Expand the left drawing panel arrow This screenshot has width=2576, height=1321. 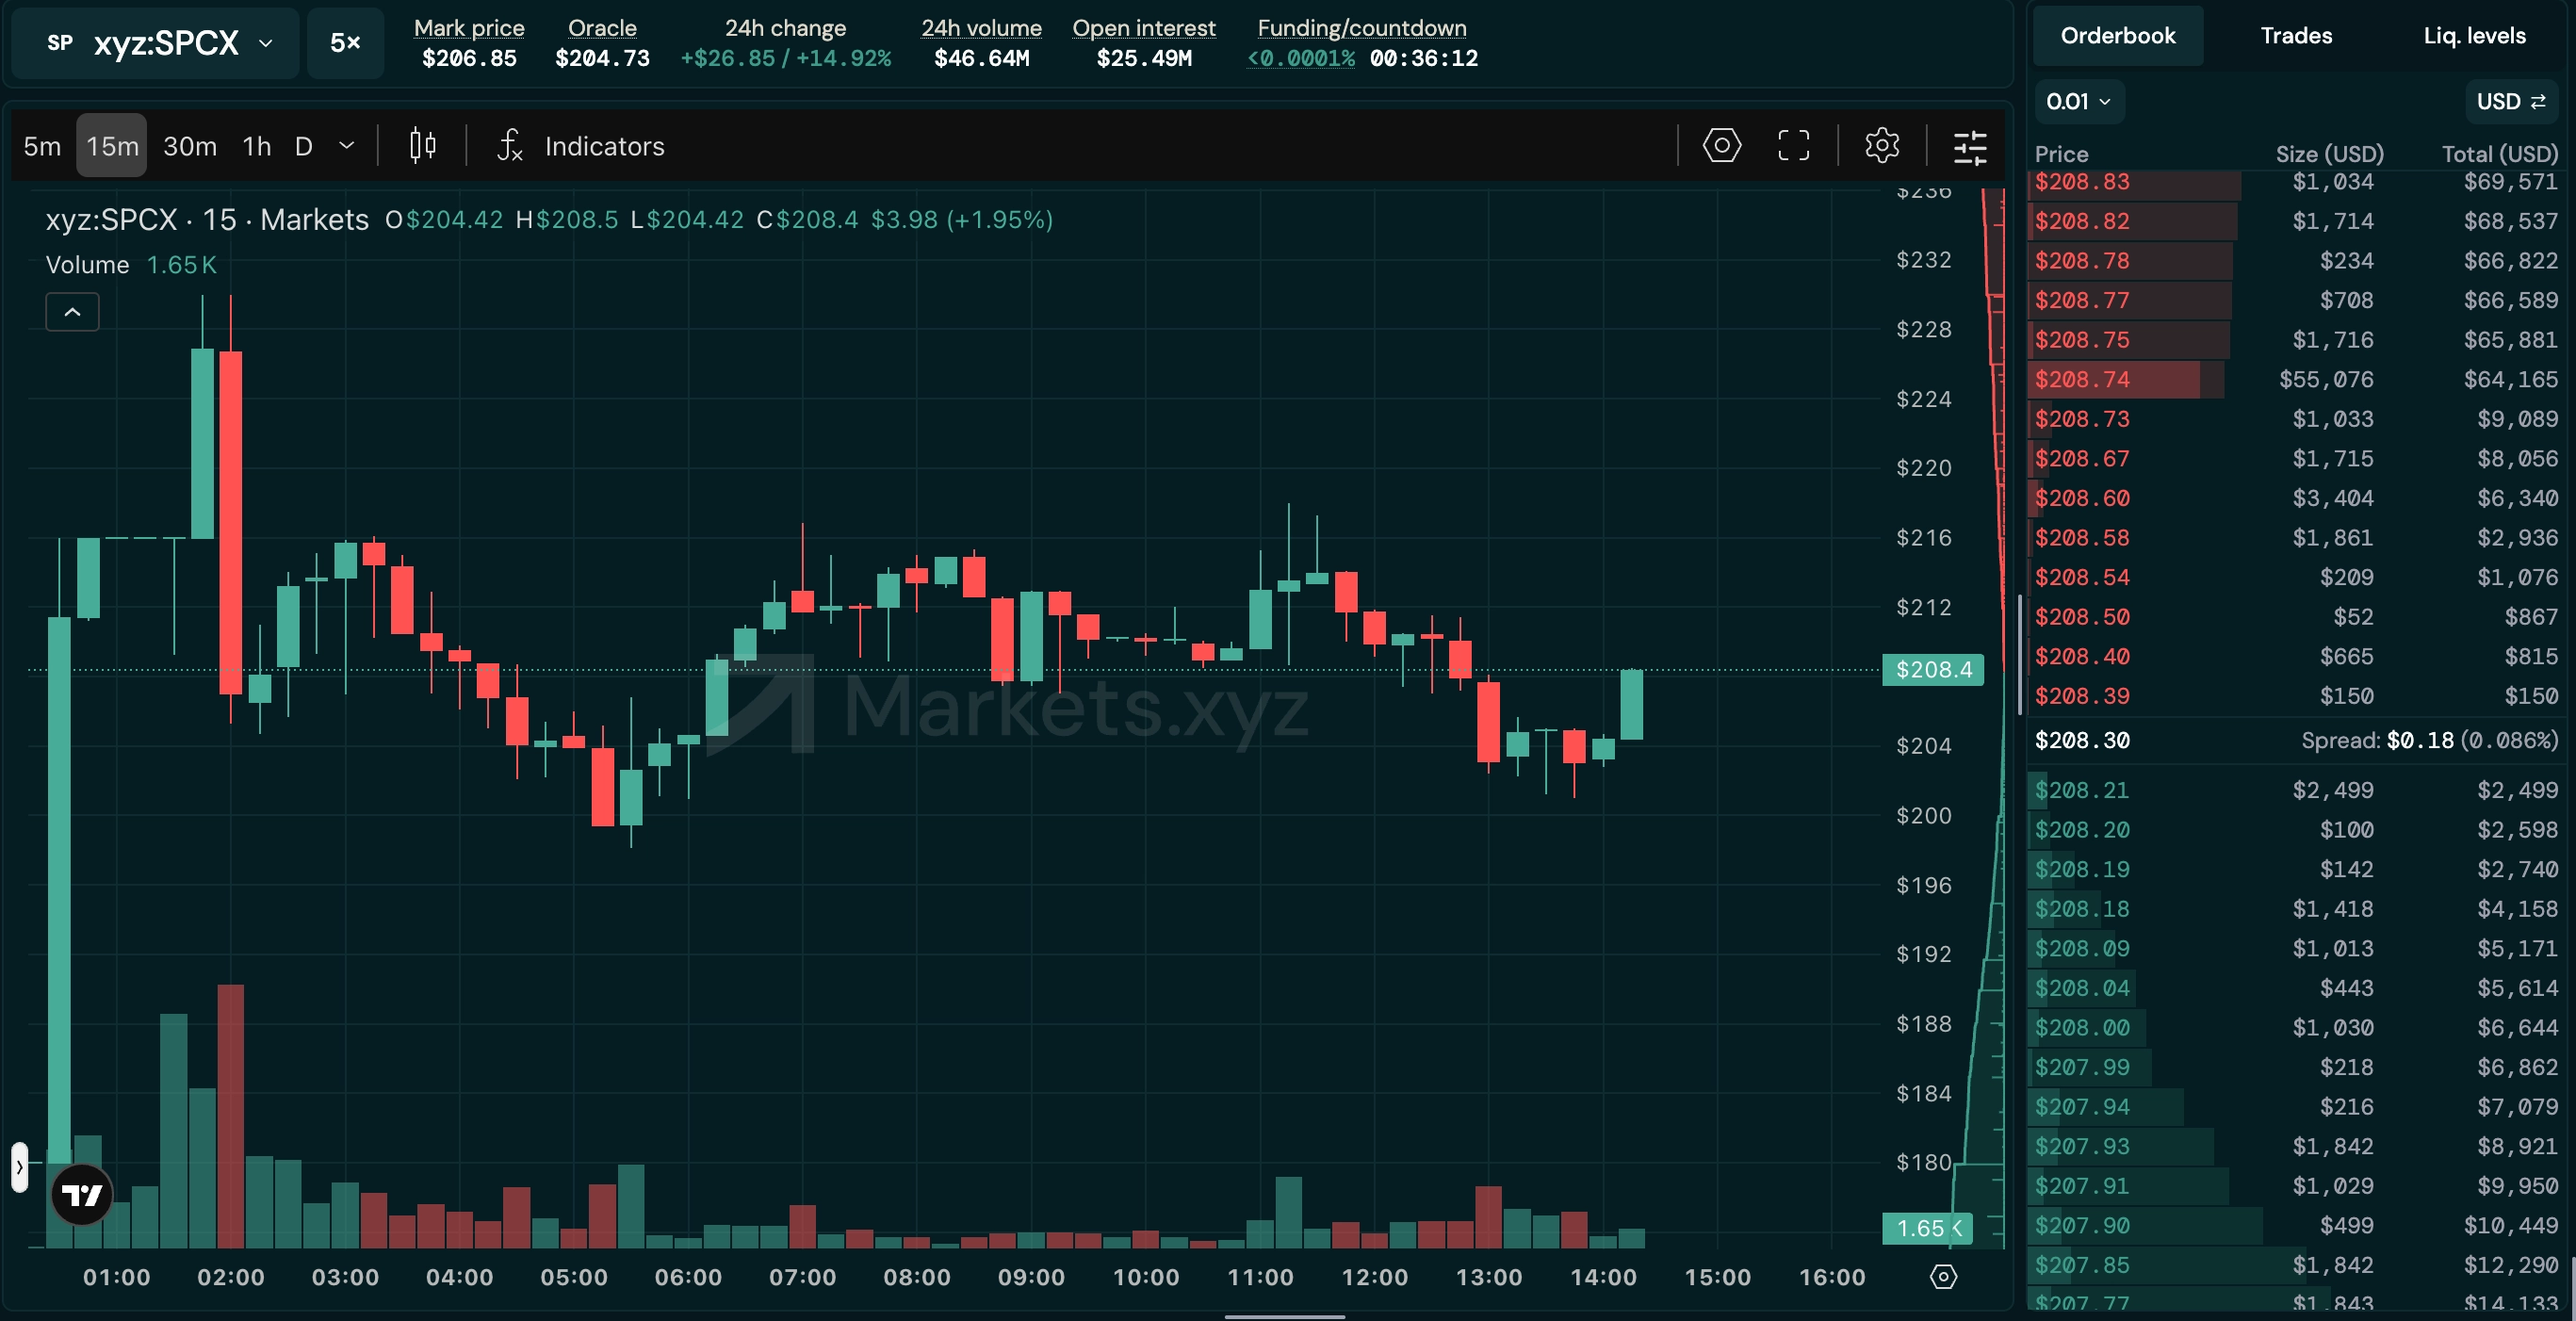(x=19, y=1167)
